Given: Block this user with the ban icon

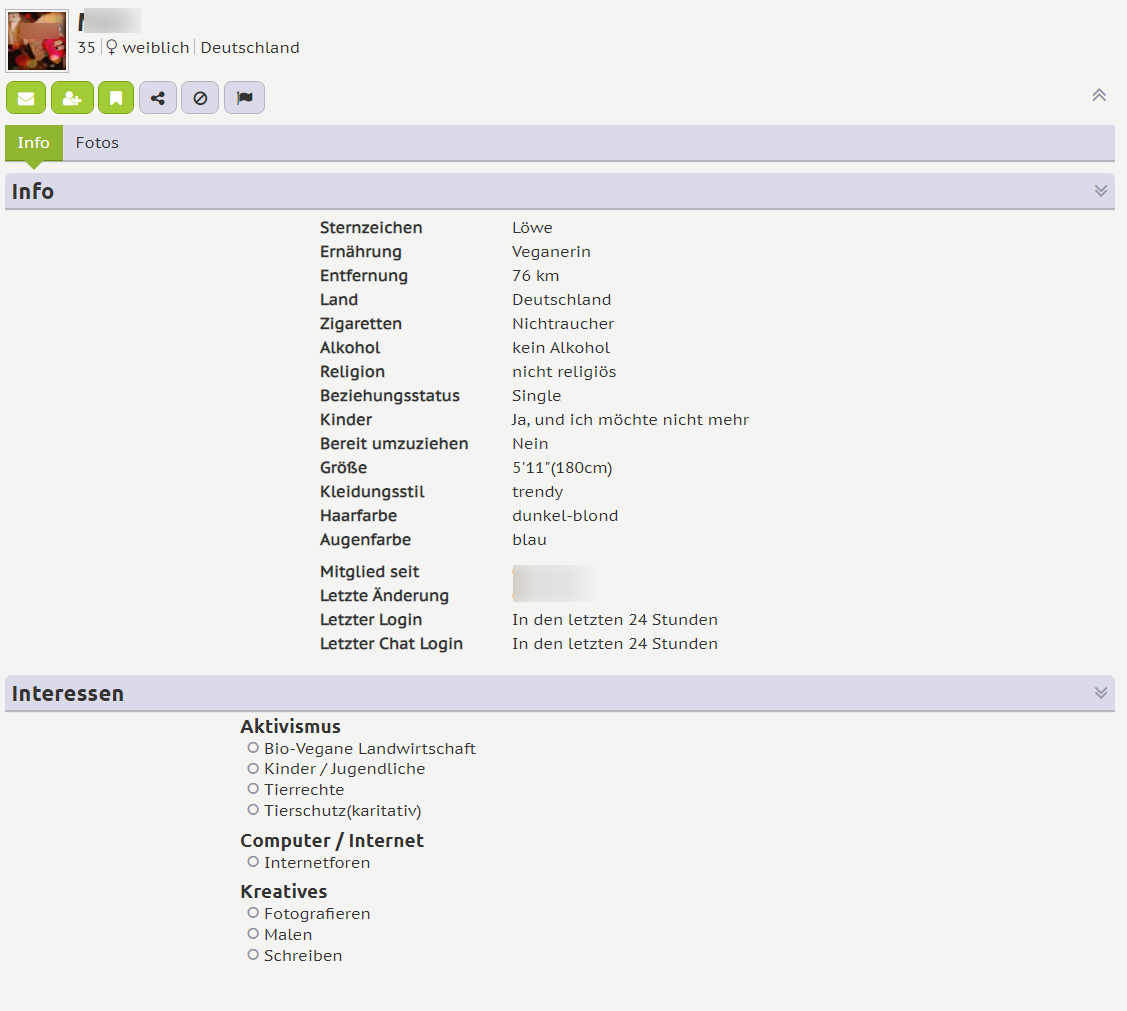Looking at the screenshot, I should point(200,98).
